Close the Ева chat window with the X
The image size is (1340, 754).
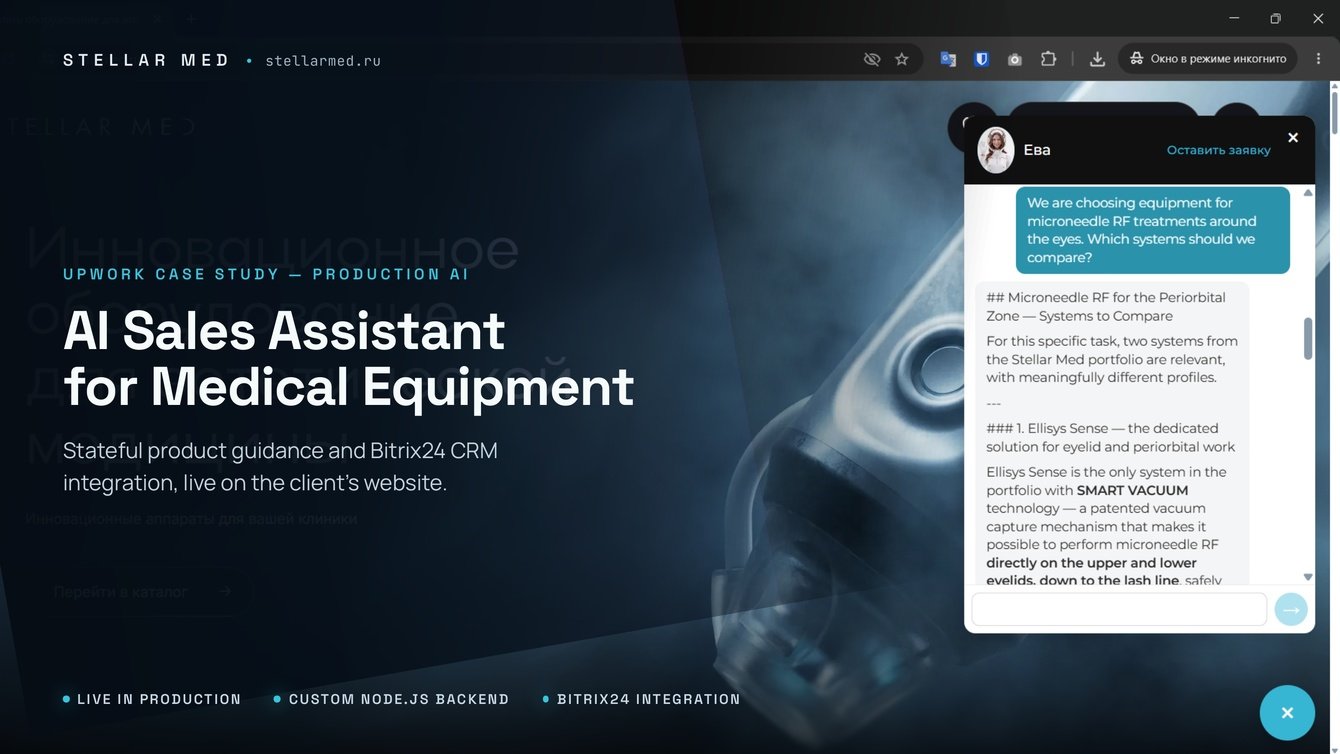pyautogui.click(x=1293, y=138)
